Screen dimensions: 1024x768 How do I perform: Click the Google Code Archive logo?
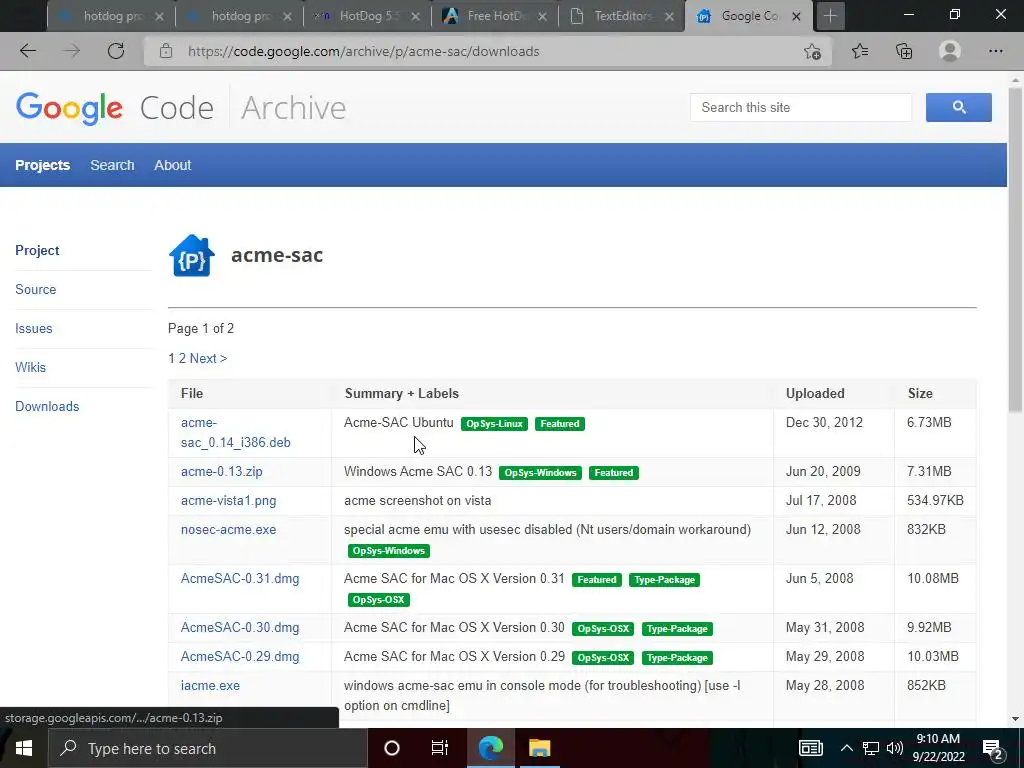pos(181,108)
